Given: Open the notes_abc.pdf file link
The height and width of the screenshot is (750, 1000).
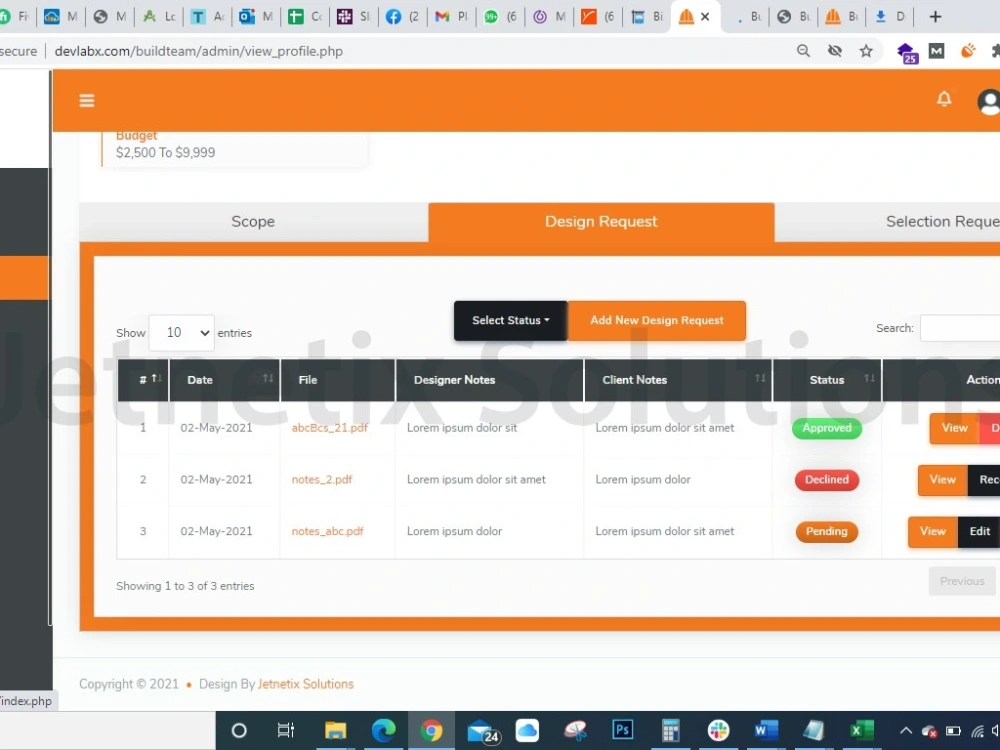Looking at the screenshot, I should point(328,531).
